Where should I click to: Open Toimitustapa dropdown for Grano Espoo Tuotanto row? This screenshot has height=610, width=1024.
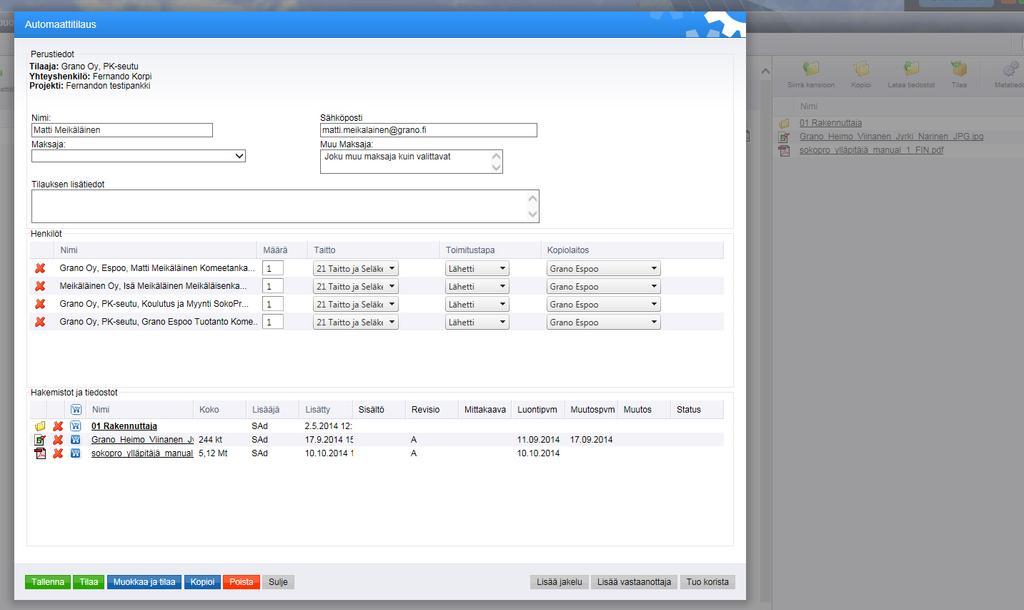click(477, 322)
